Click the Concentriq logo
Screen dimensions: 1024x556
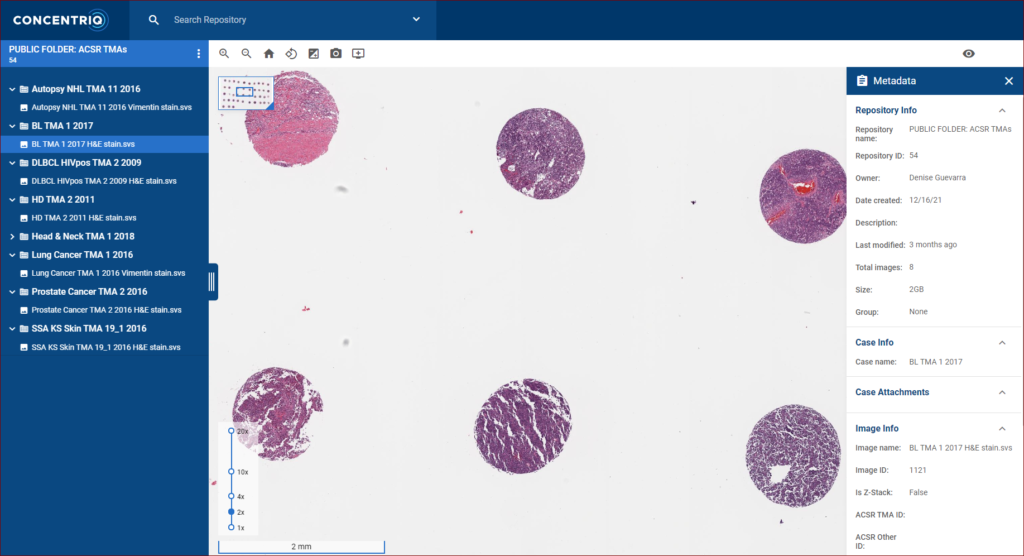coord(60,20)
